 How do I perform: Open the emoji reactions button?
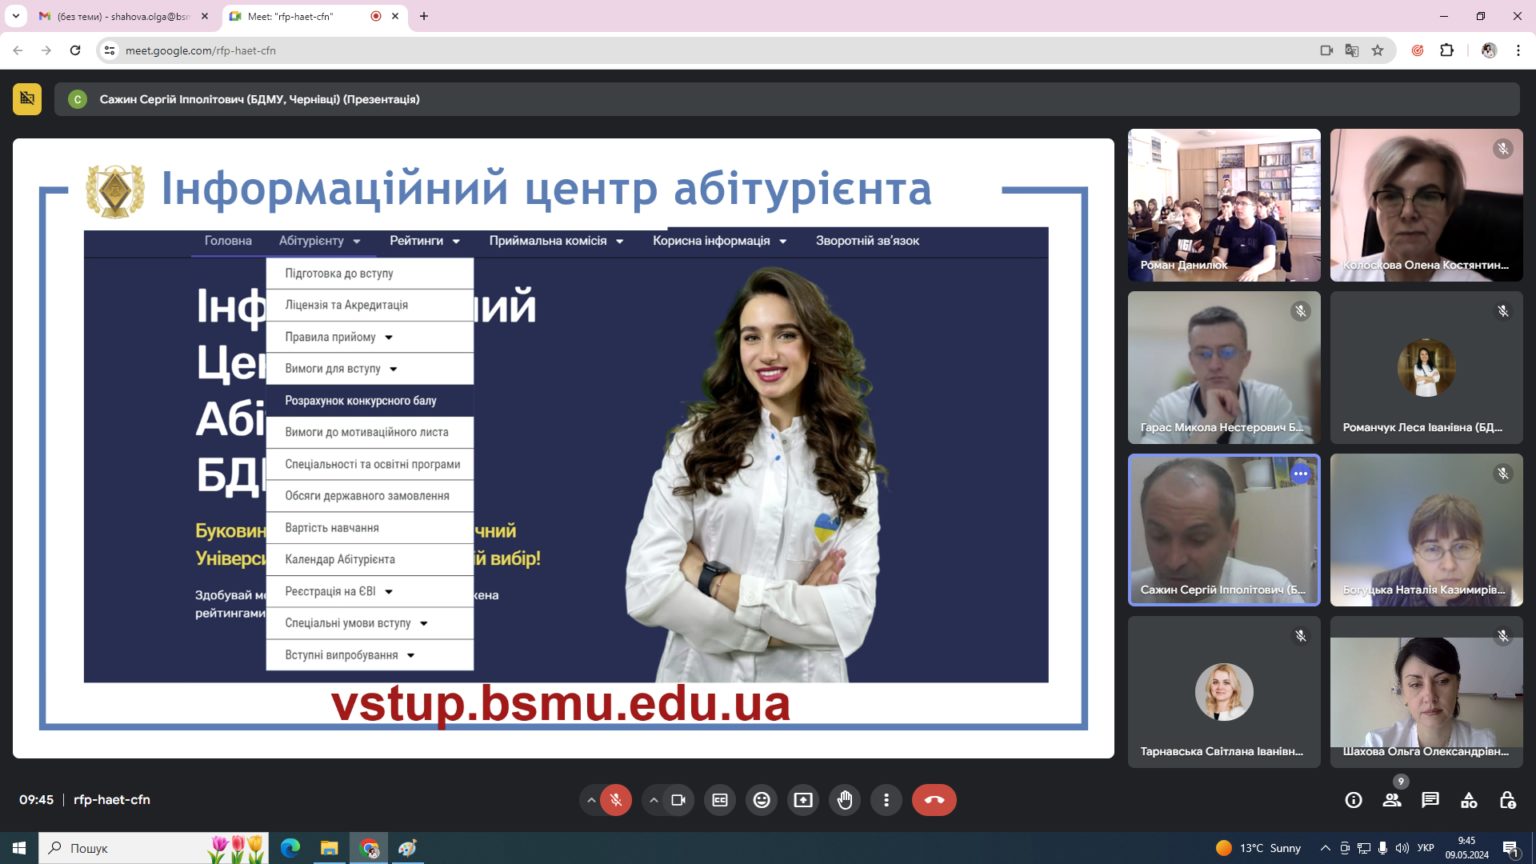coord(762,800)
